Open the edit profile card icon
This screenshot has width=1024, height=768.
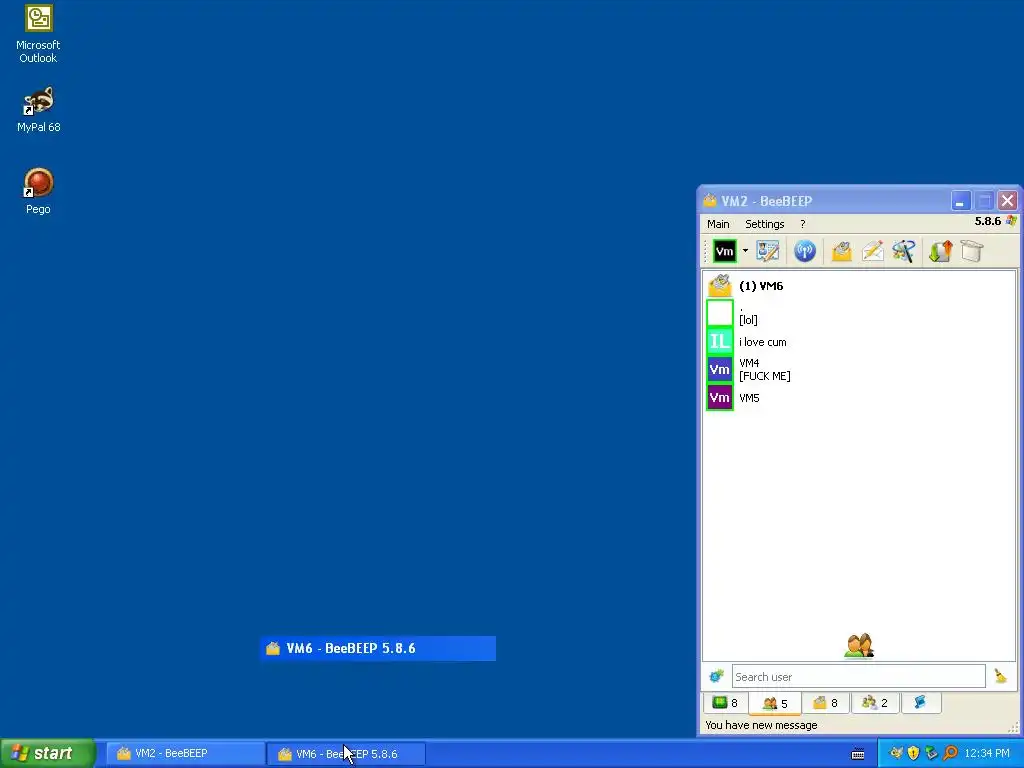[x=768, y=251]
